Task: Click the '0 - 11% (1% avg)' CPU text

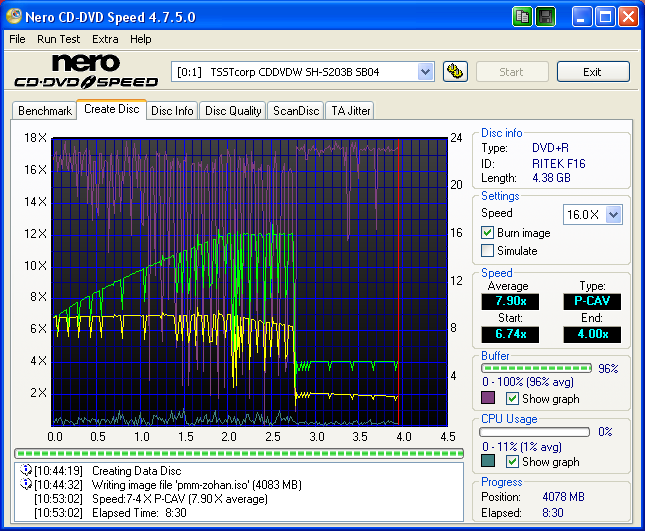Action: click(x=522, y=447)
